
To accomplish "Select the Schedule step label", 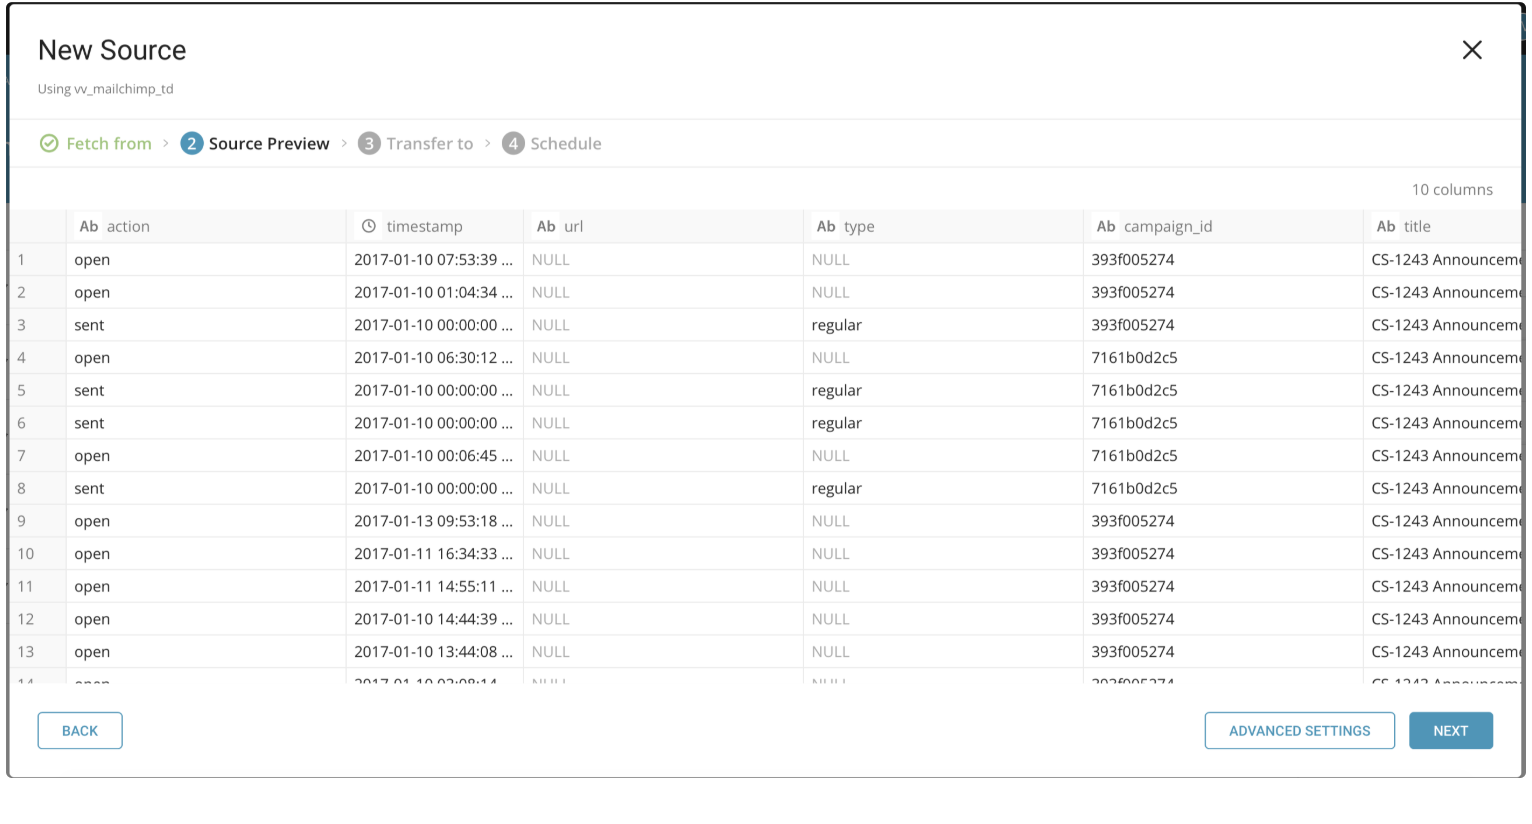I will pyautogui.click(x=566, y=144).
